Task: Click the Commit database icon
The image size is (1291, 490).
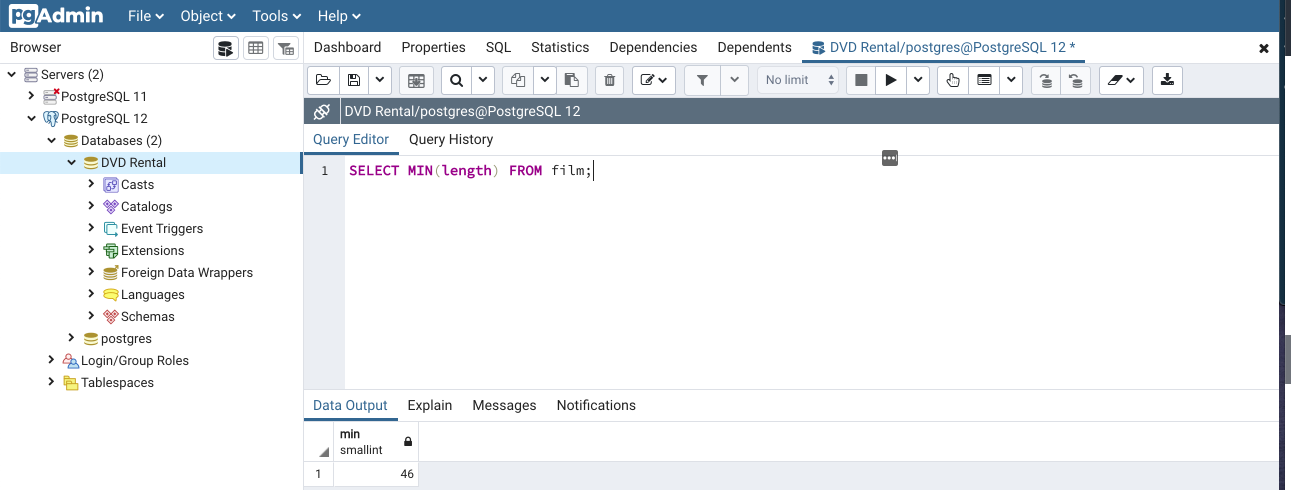Action: 1046,80
